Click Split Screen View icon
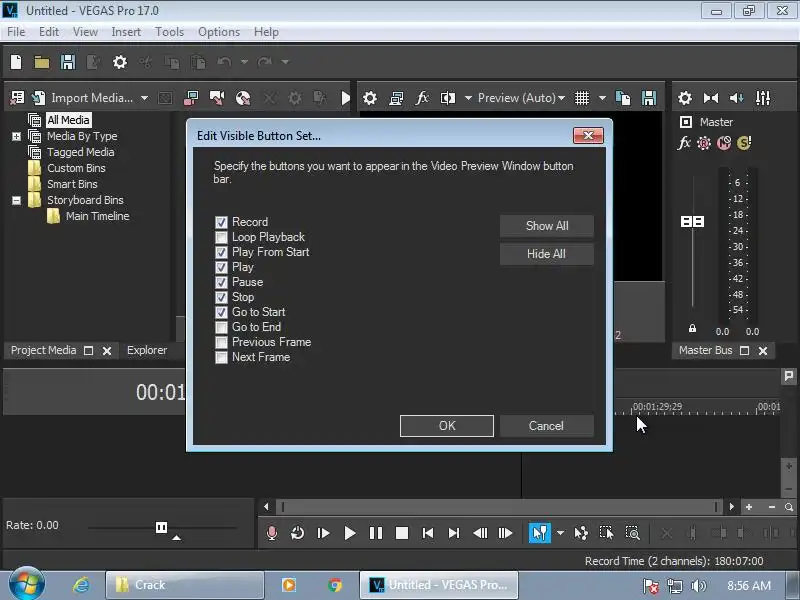800x600 pixels. pos(447,97)
